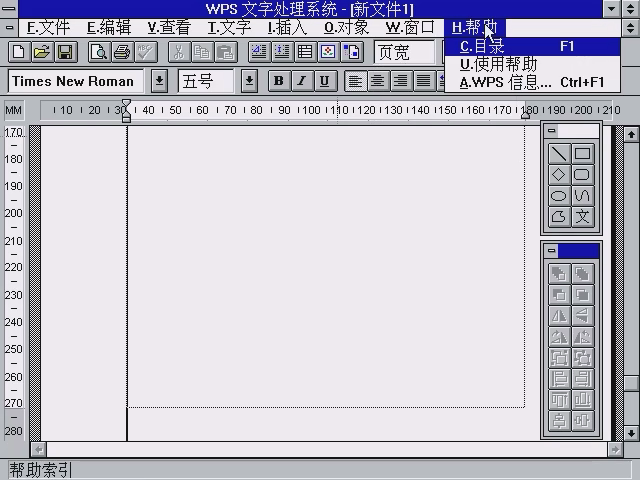Cut selection using the scissors icon

pyautogui.click(x=179, y=52)
